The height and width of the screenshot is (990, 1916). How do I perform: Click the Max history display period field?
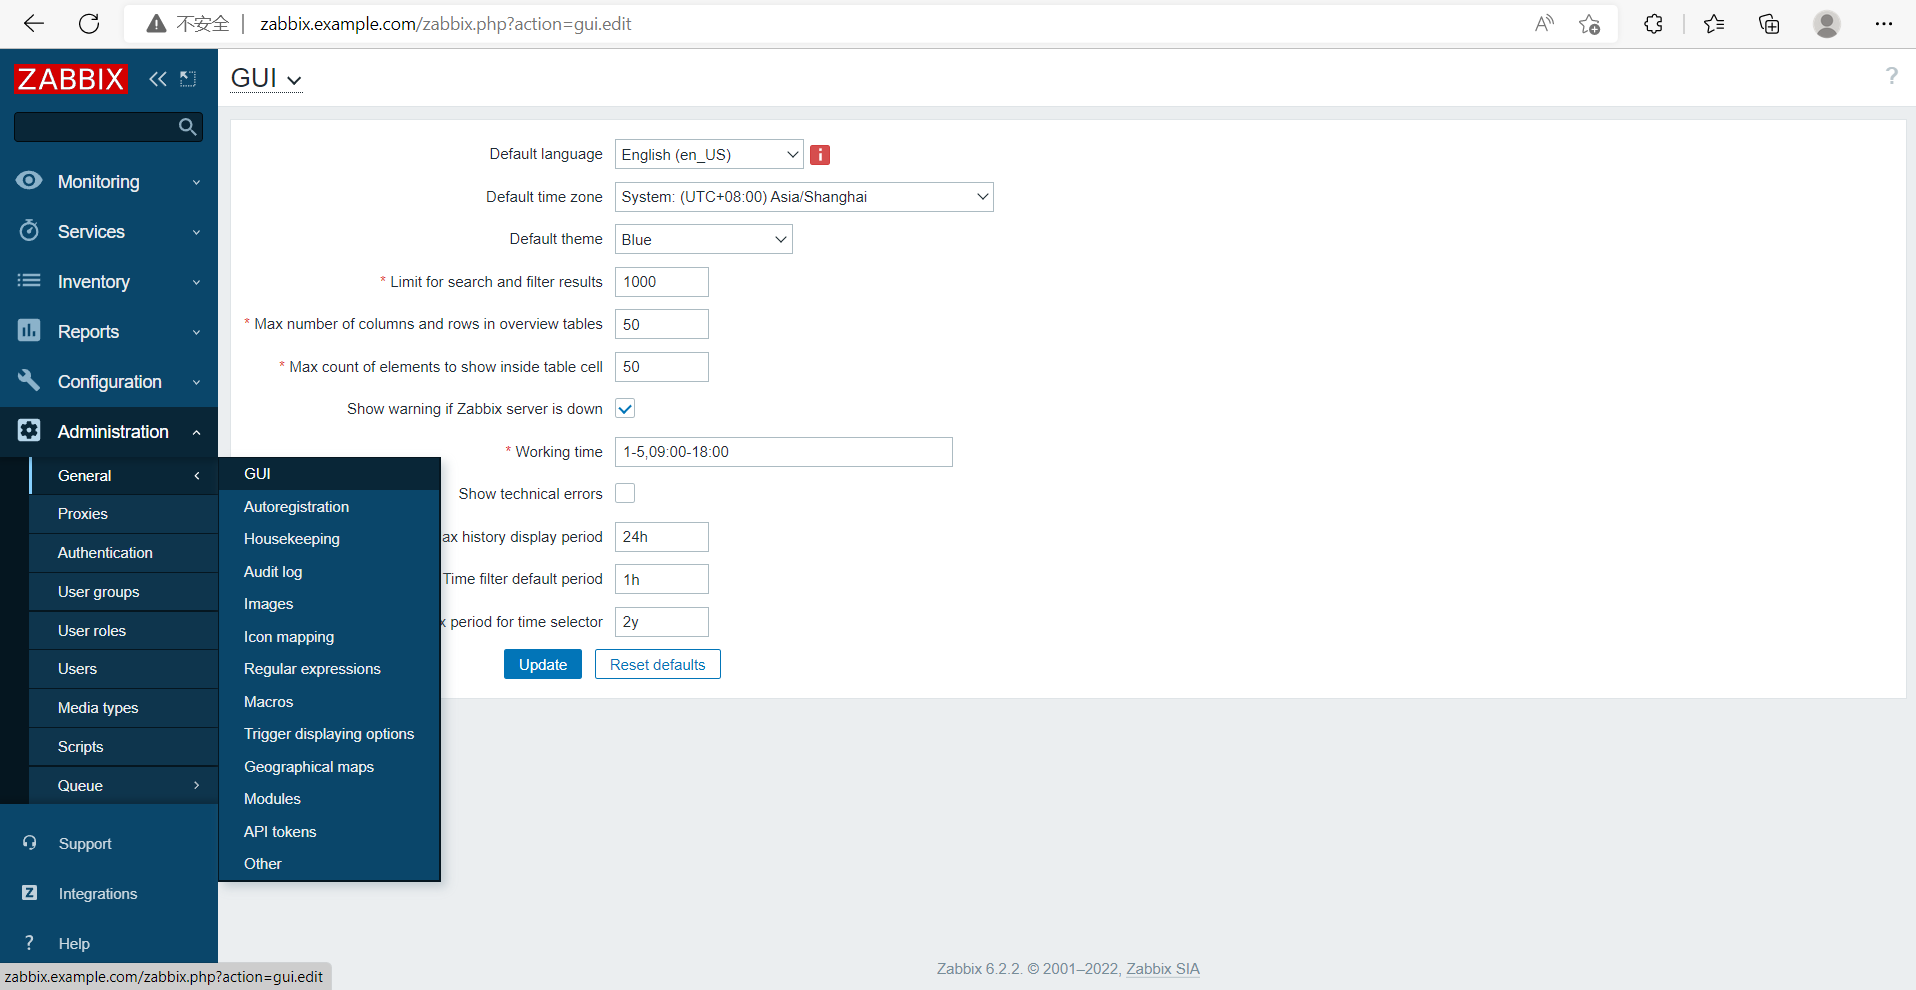tap(662, 537)
